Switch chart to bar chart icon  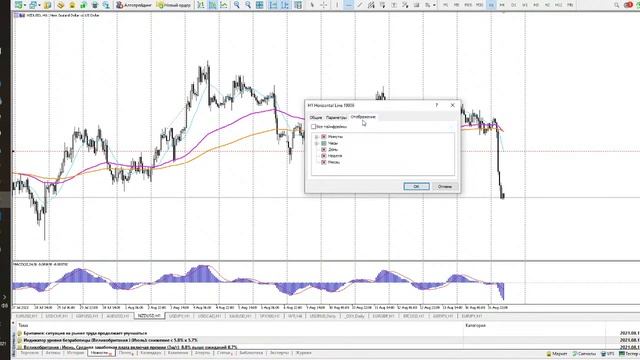(201, 5)
